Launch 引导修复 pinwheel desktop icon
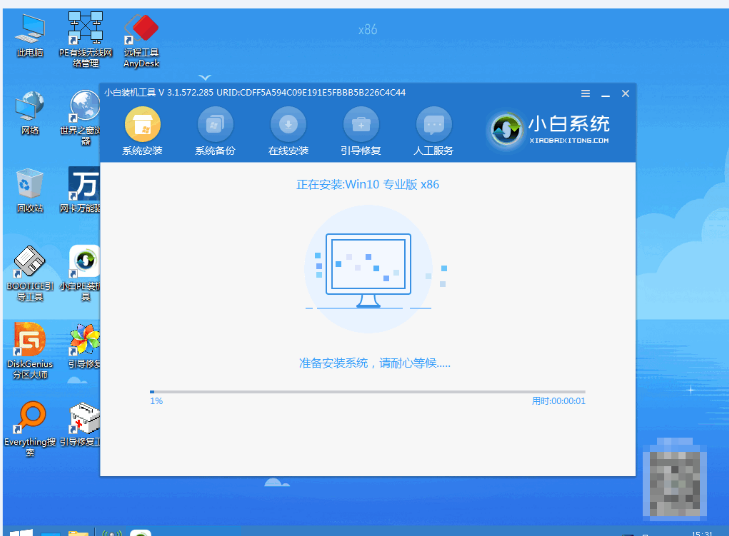 coord(84,346)
